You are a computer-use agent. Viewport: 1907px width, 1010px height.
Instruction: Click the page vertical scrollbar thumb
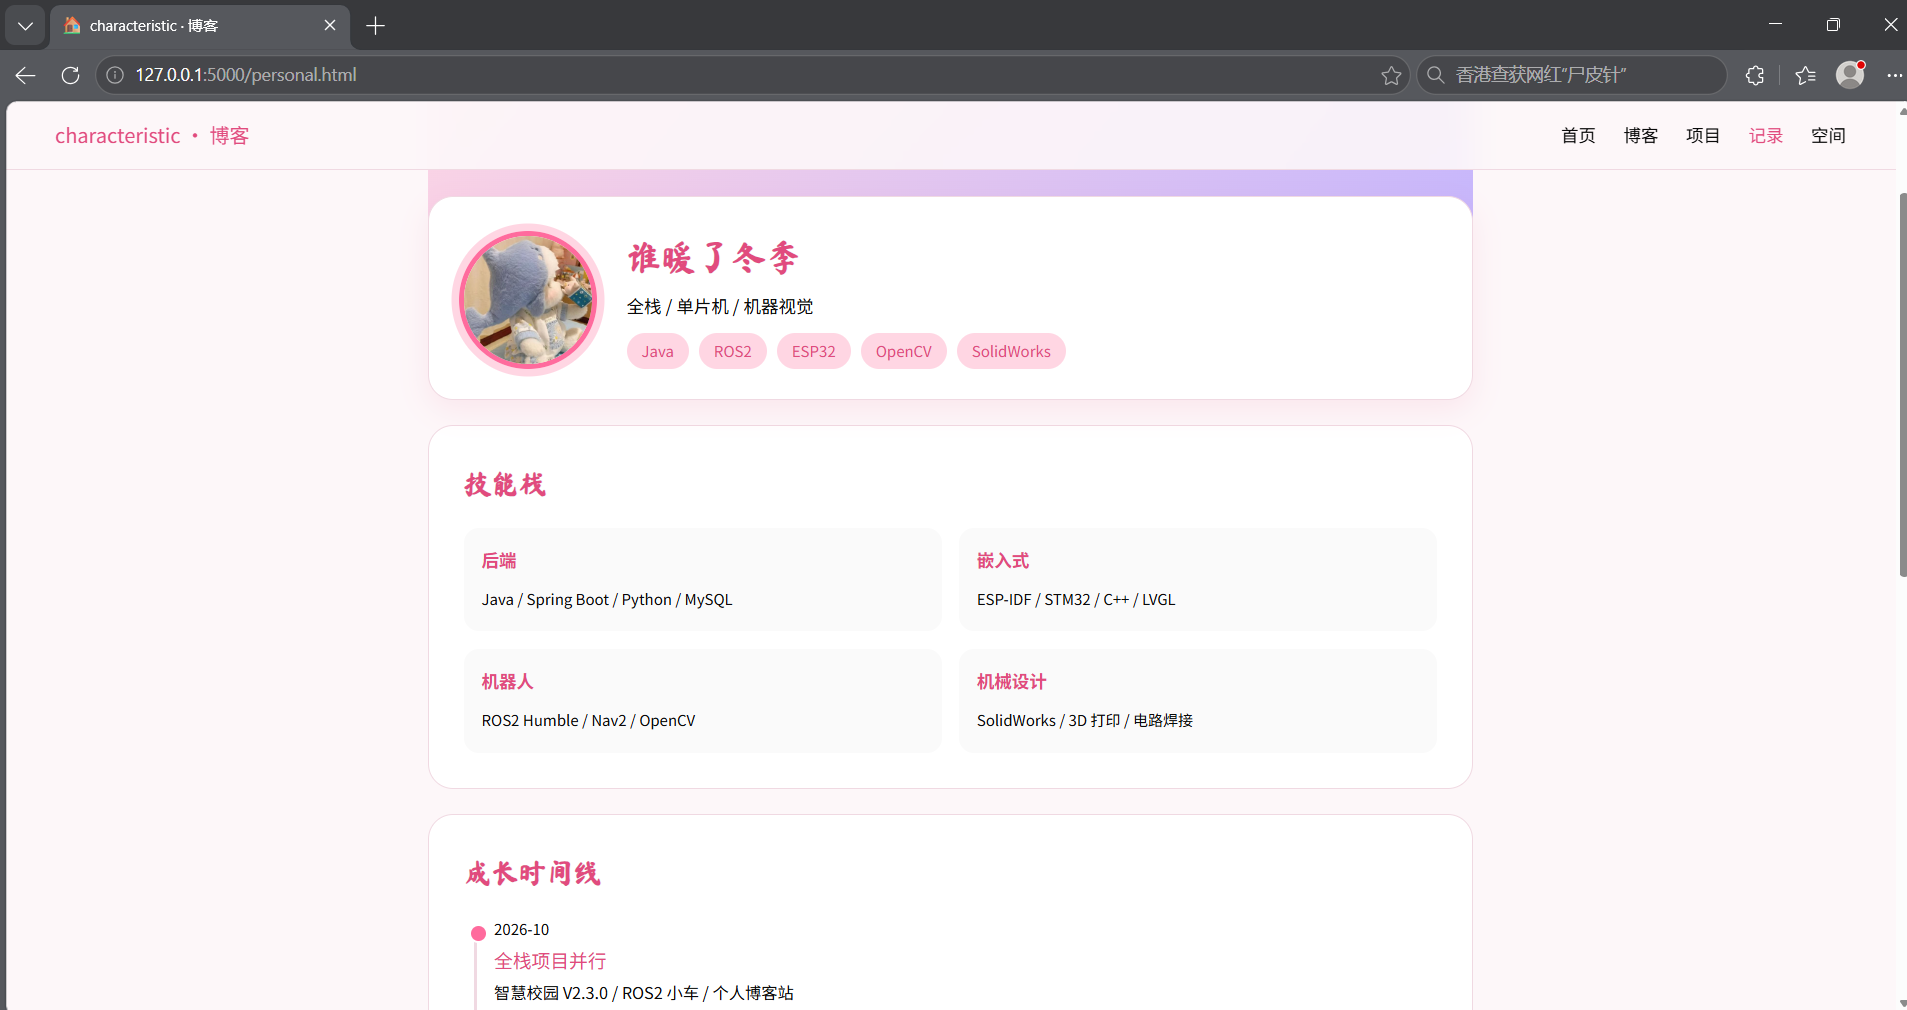(x=1902, y=385)
